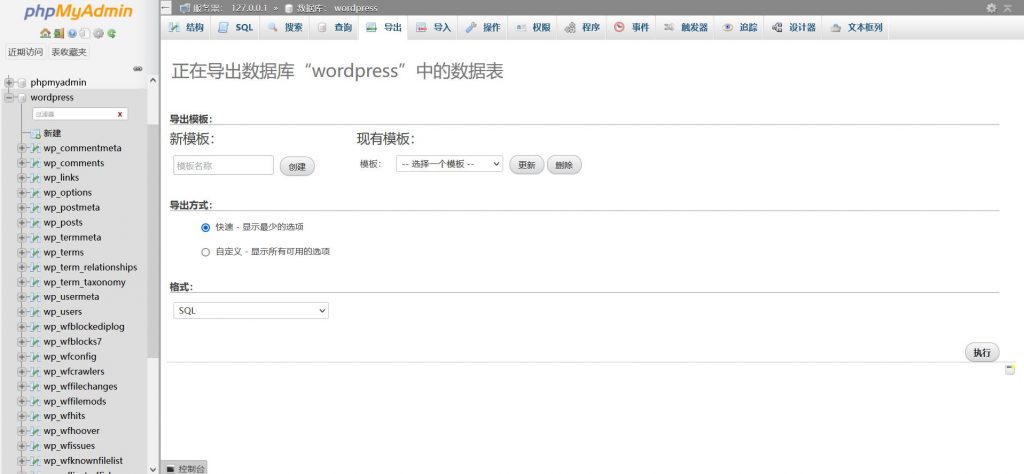
Task: Open the 权限 privileges tab
Action: click(533, 27)
